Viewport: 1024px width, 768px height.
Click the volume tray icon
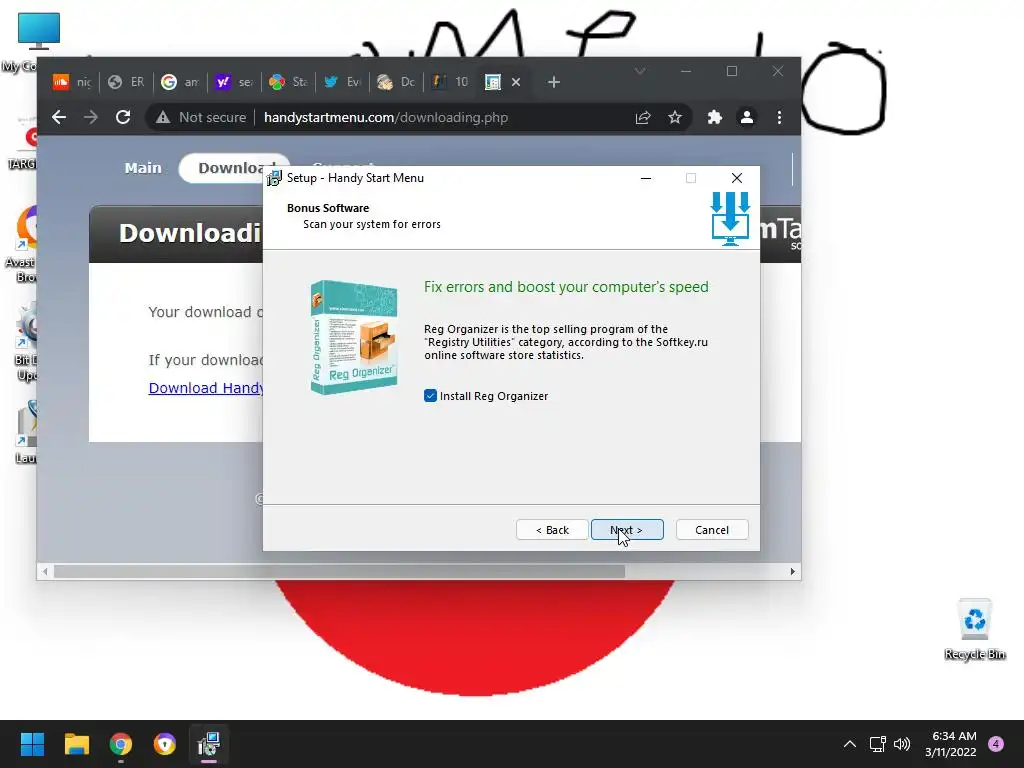coord(902,744)
